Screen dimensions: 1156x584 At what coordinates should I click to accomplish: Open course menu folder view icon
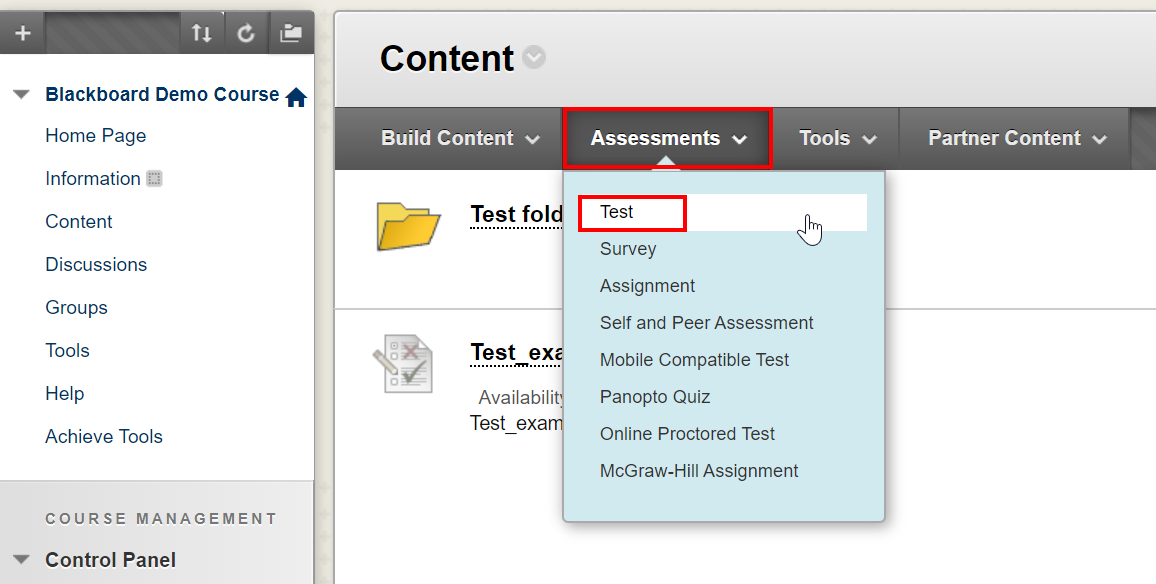pyautogui.click(x=290, y=32)
